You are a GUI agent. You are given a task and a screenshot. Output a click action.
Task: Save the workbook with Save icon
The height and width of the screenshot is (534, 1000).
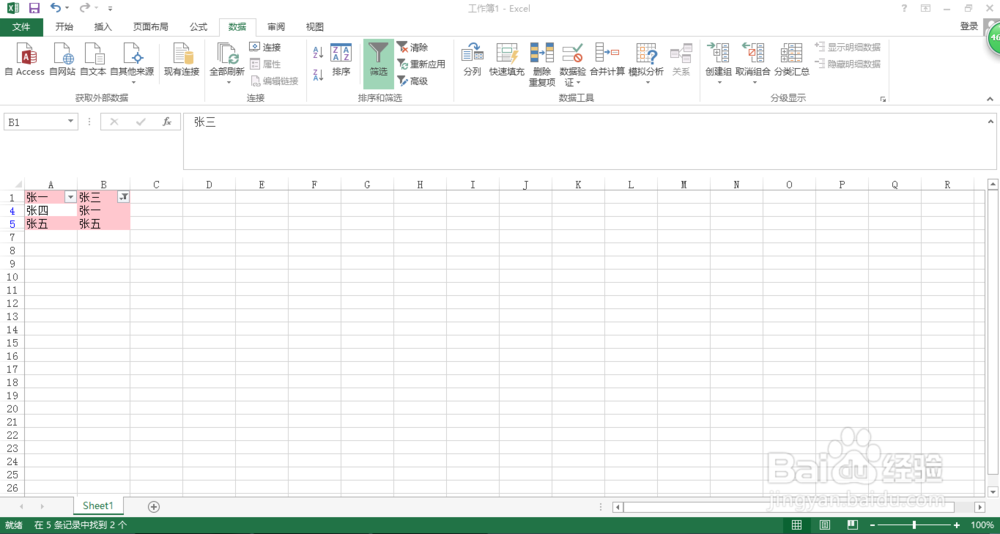pos(34,8)
